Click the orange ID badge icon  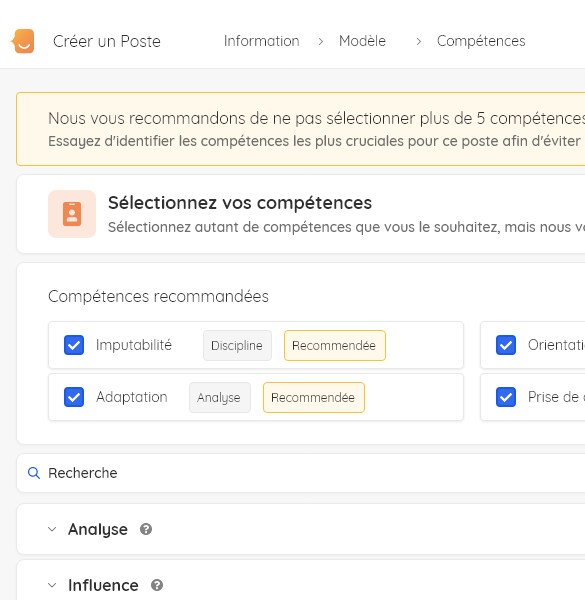pyautogui.click(x=72, y=214)
